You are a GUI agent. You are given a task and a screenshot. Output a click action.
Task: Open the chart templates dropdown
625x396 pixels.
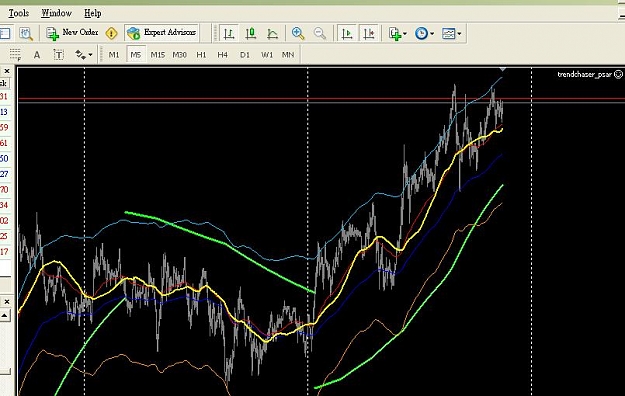[x=452, y=33]
